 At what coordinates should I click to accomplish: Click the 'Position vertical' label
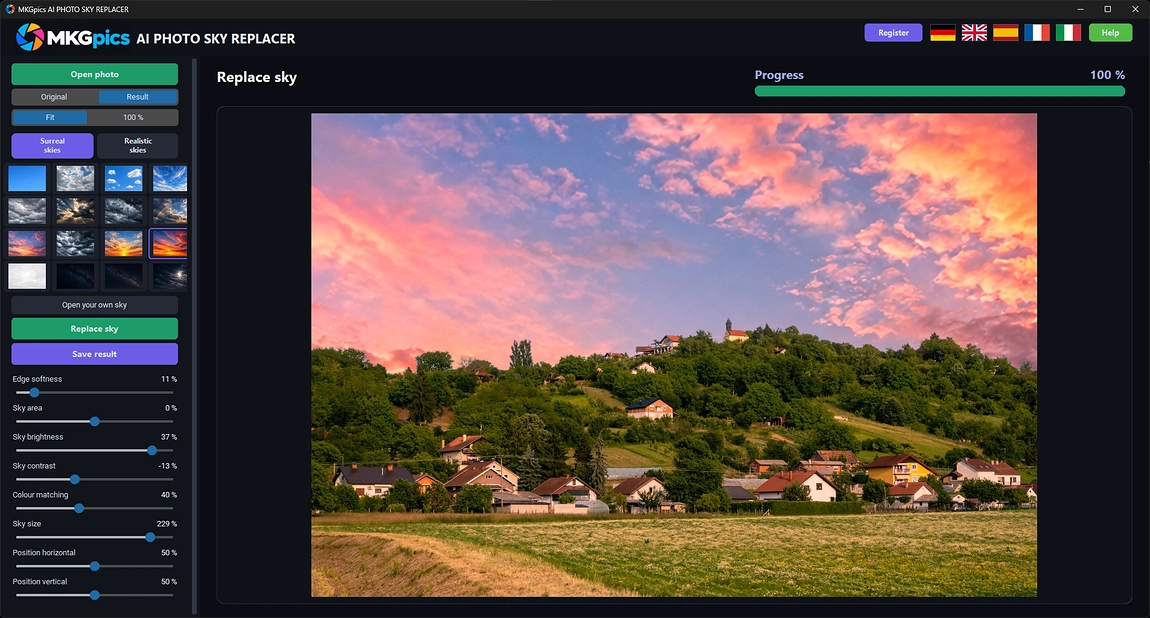(x=40, y=581)
